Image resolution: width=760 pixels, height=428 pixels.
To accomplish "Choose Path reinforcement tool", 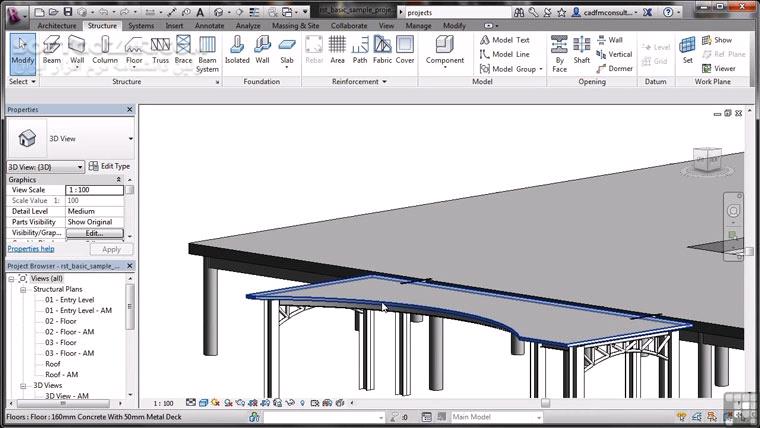I will click(x=360, y=50).
